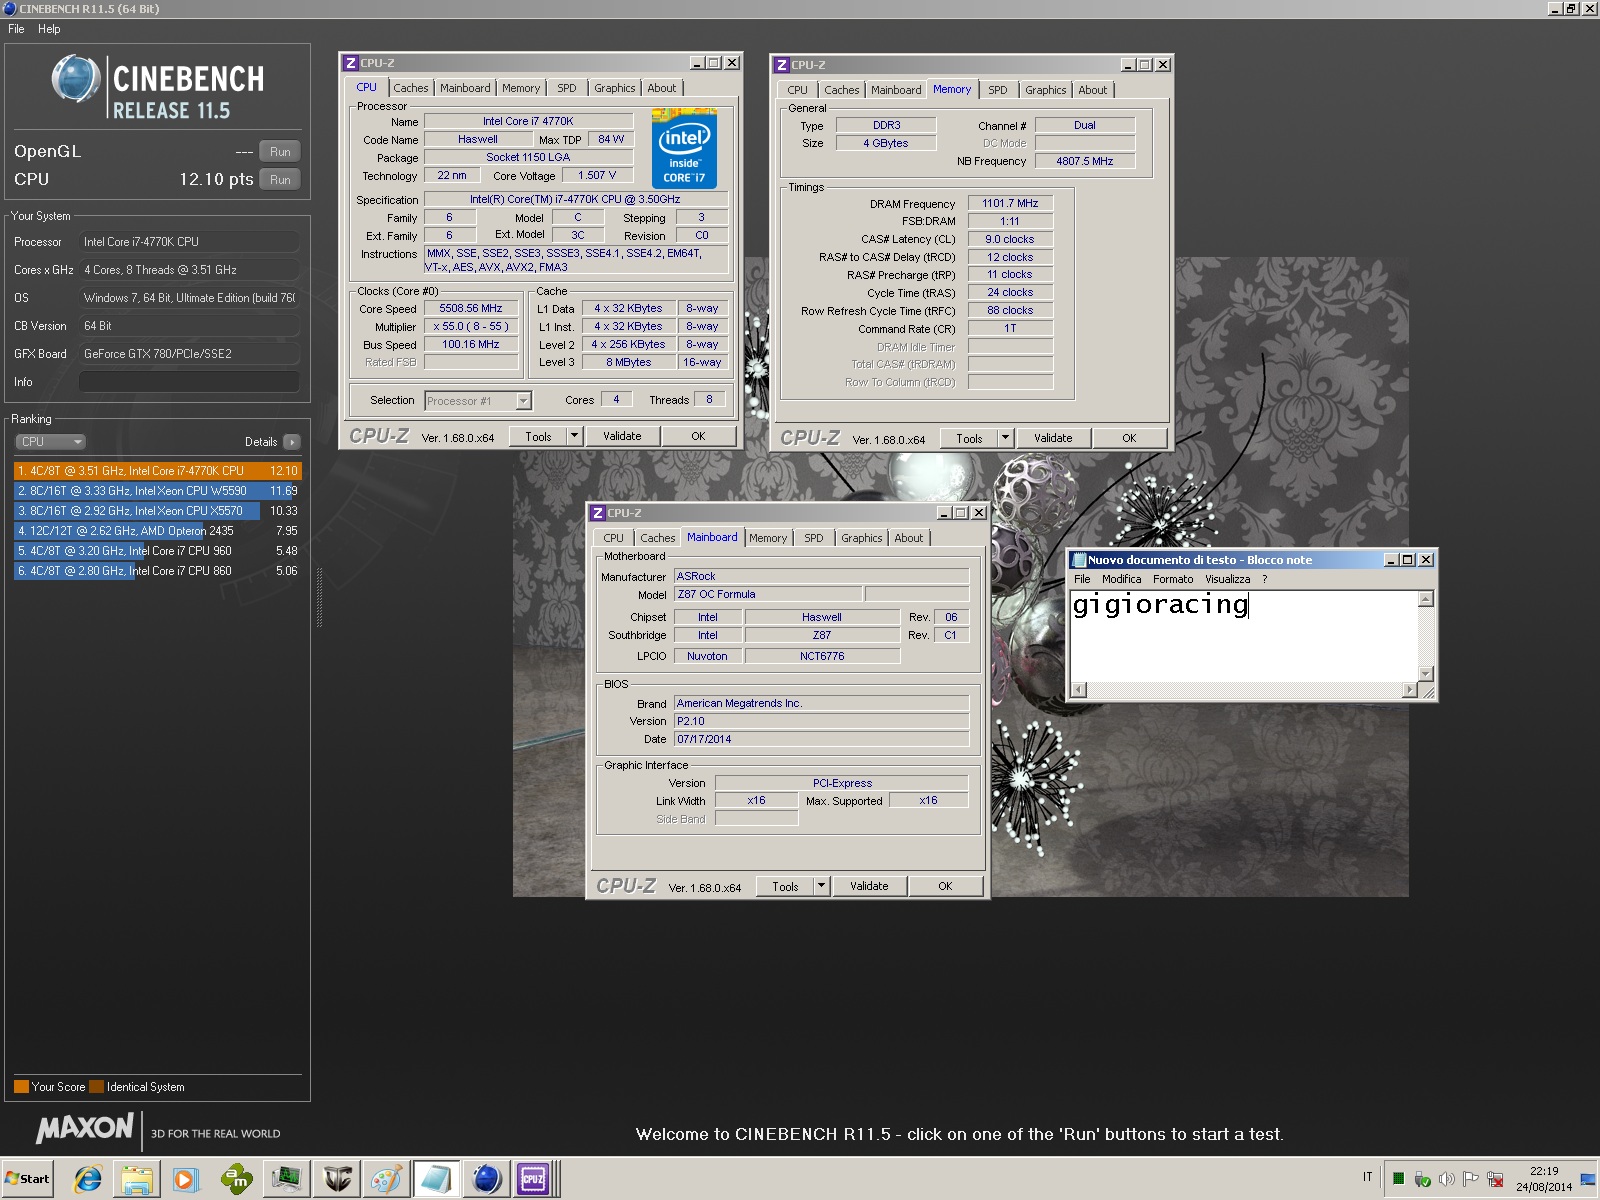This screenshot has height=1200, width=1600.
Task: Expand the ranking Details arrow
Action: click(292, 442)
